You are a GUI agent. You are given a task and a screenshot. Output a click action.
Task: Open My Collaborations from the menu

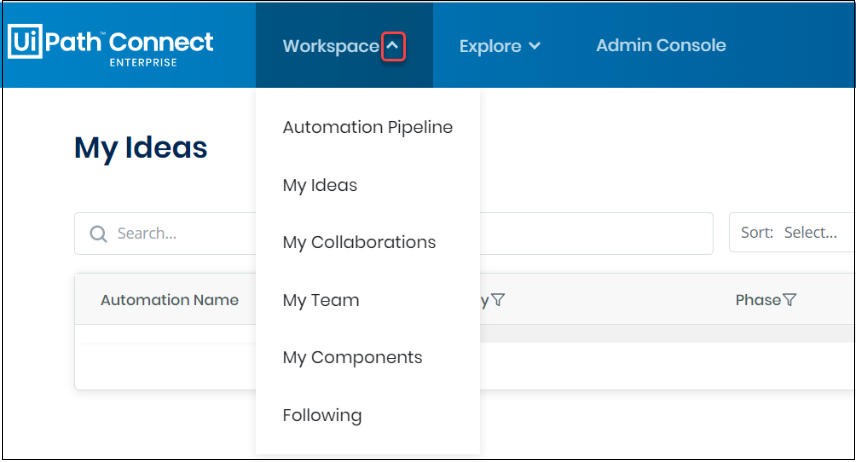[x=359, y=242]
